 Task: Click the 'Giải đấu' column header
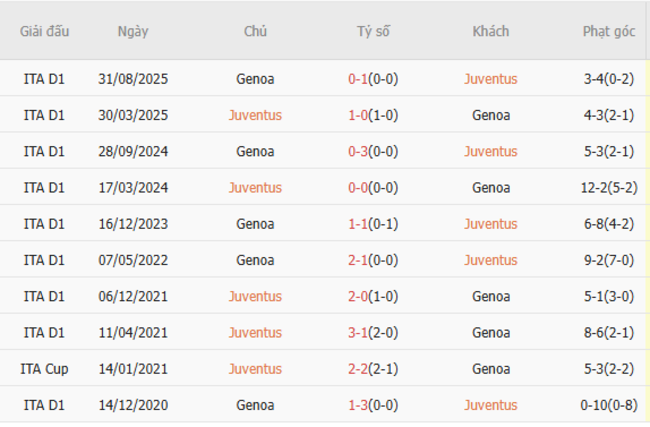click(x=44, y=31)
